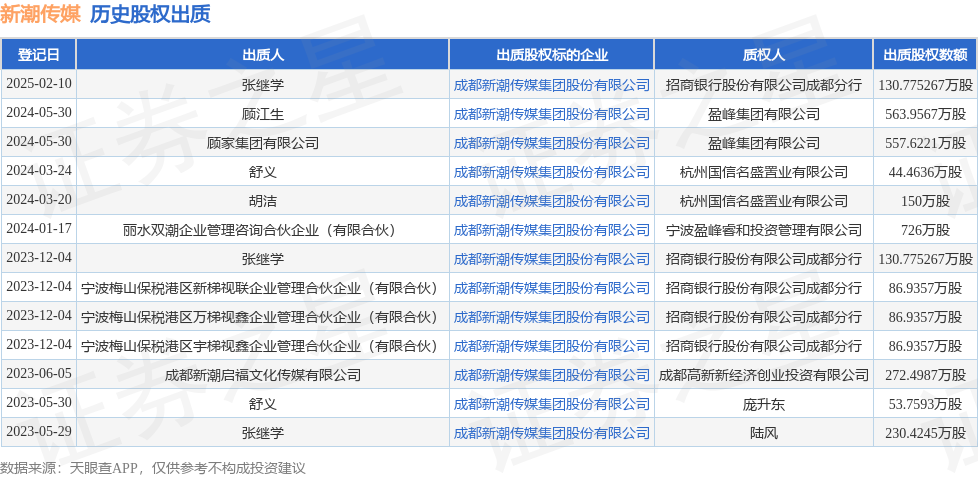The width and height of the screenshot is (978, 477).
Task: Click amount 557.6221万股
Action: (926, 143)
